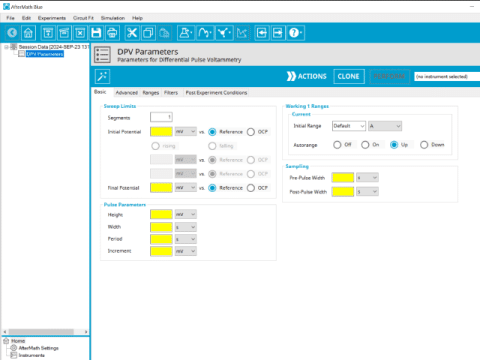The image size is (480, 360).
Task: Click the ACTIONS button
Action: click(307, 76)
